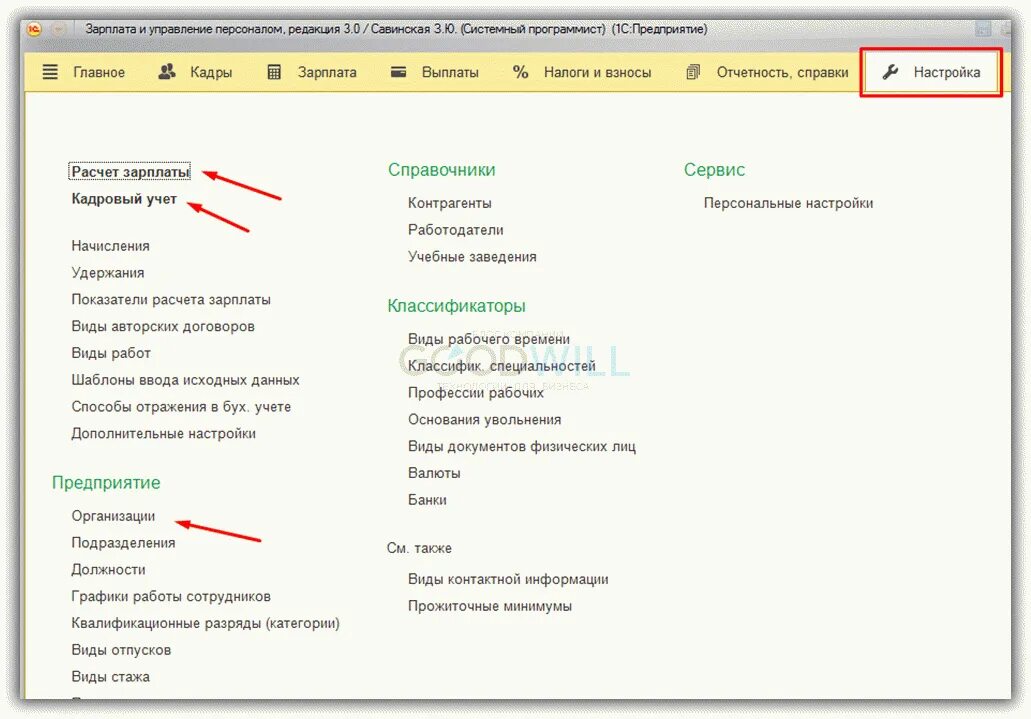Open the hamburger menu icon beside Главное

click(x=50, y=72)
